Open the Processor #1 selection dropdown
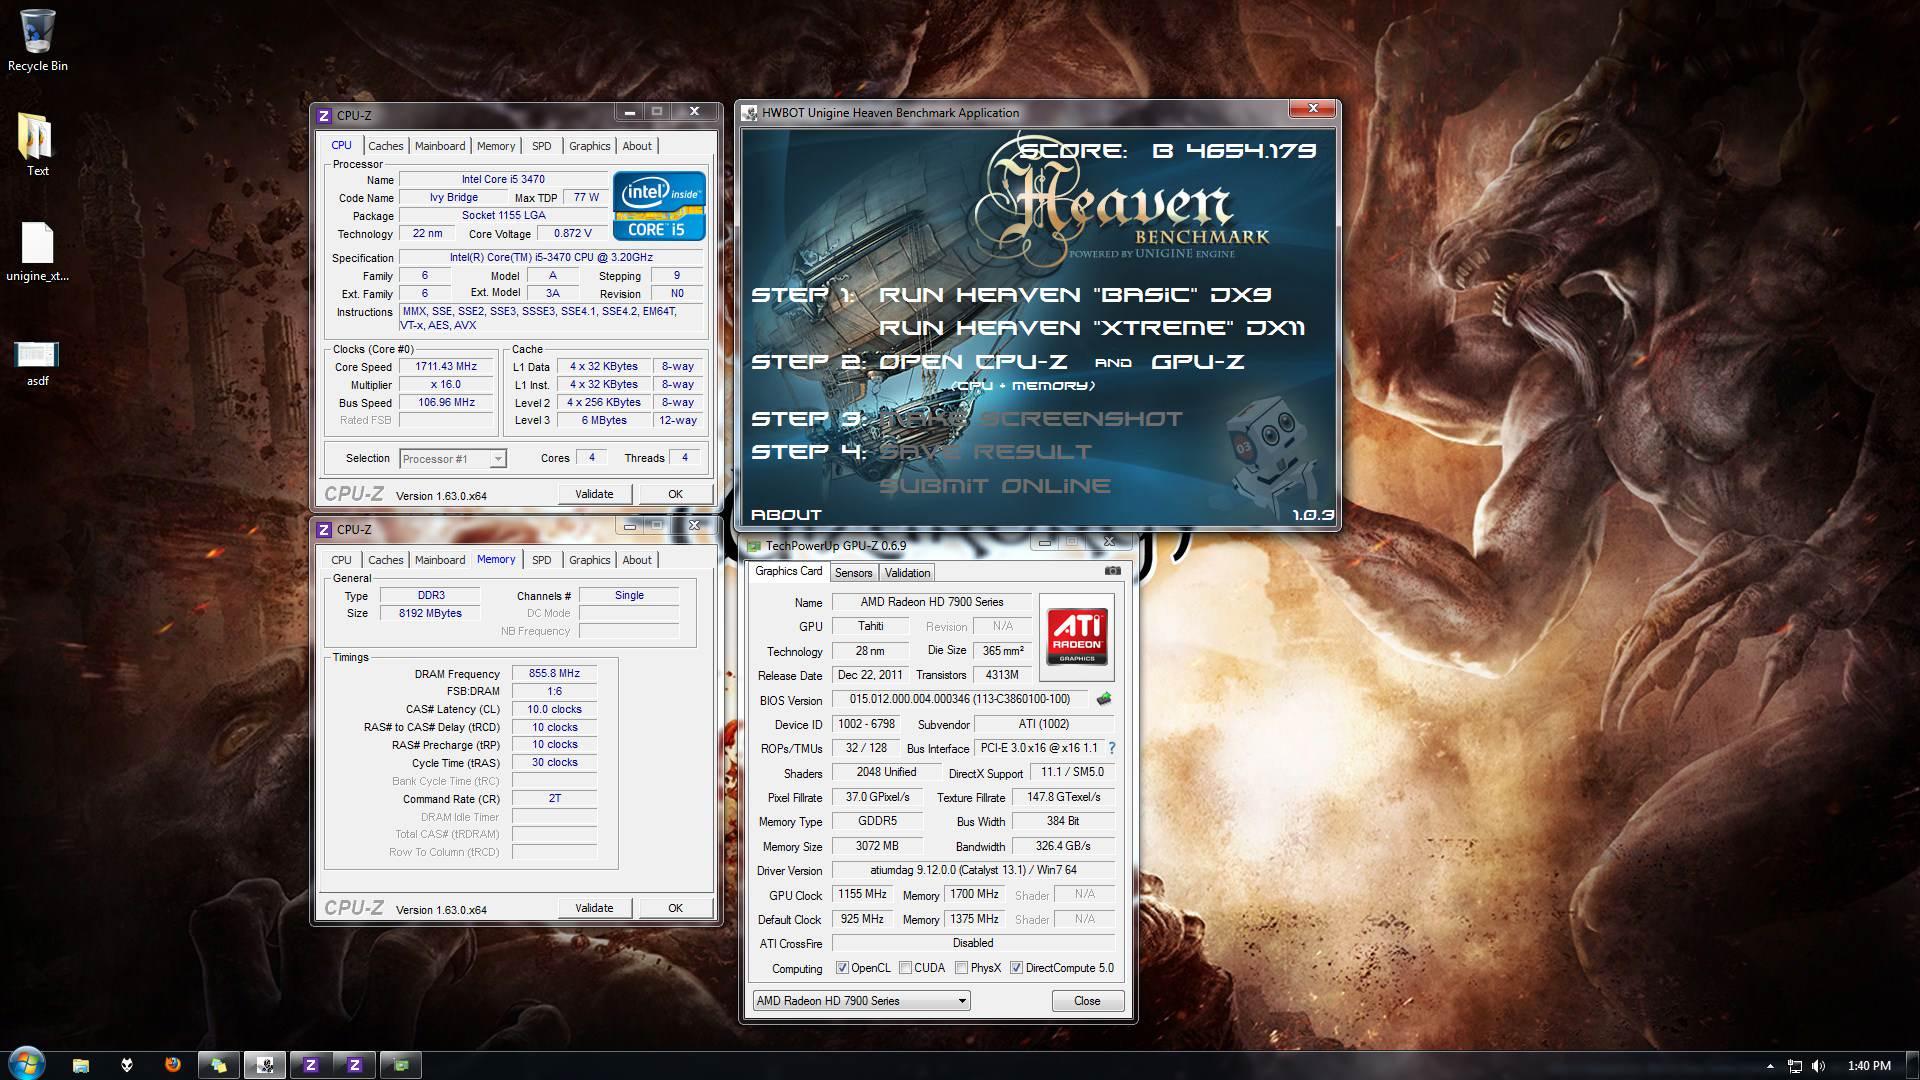This screenshot has height=1080, width=1920. [x=453, y=459]
